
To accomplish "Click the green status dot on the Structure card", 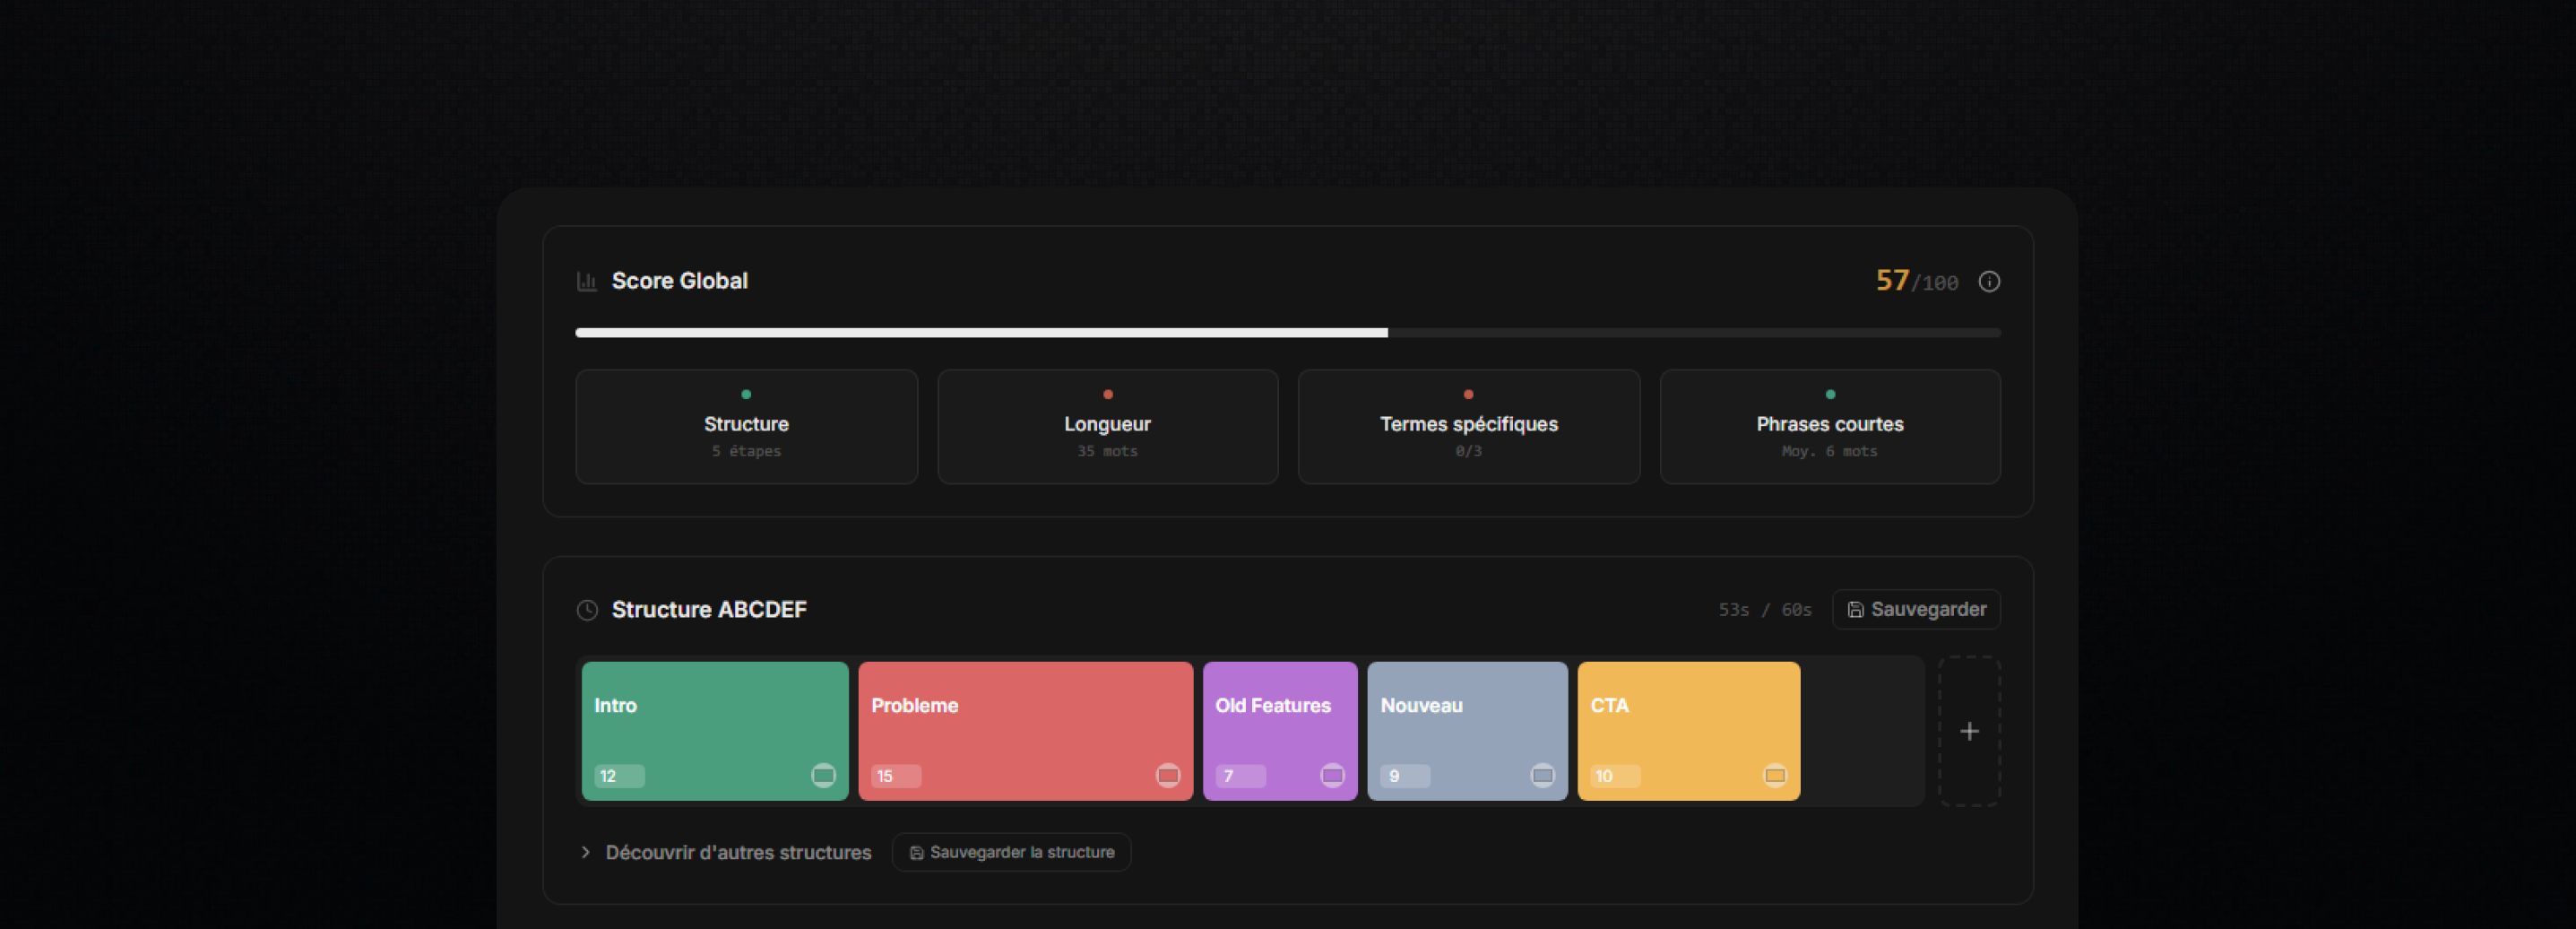I will coord(745,394).
